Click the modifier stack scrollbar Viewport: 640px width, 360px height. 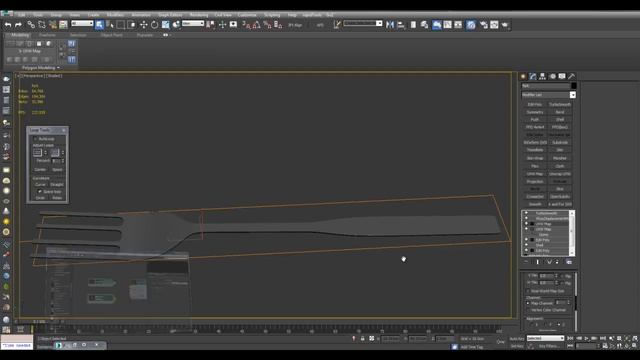(x=572, y=233)
